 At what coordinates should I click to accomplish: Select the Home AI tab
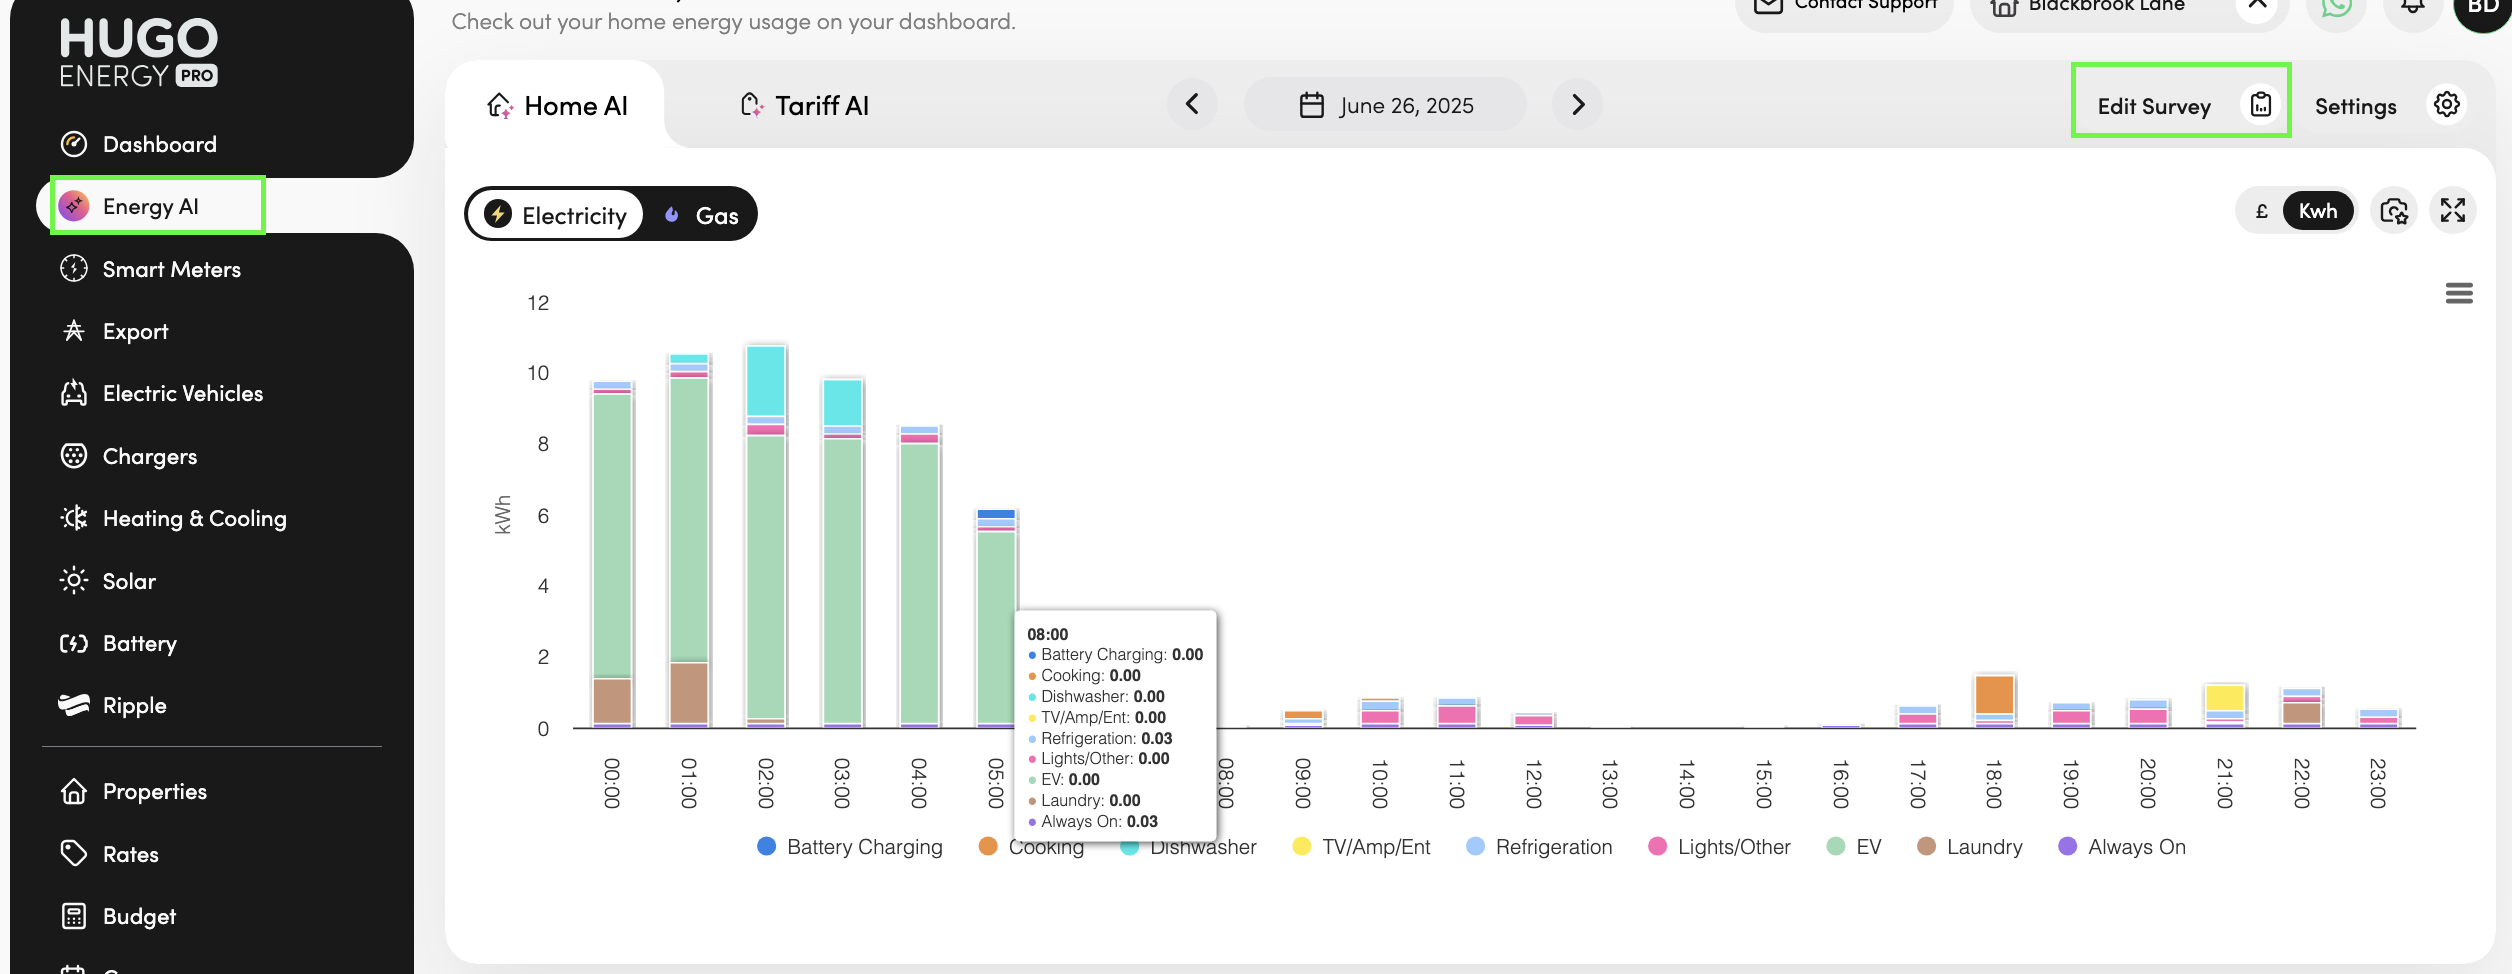(x=557, y=105)
